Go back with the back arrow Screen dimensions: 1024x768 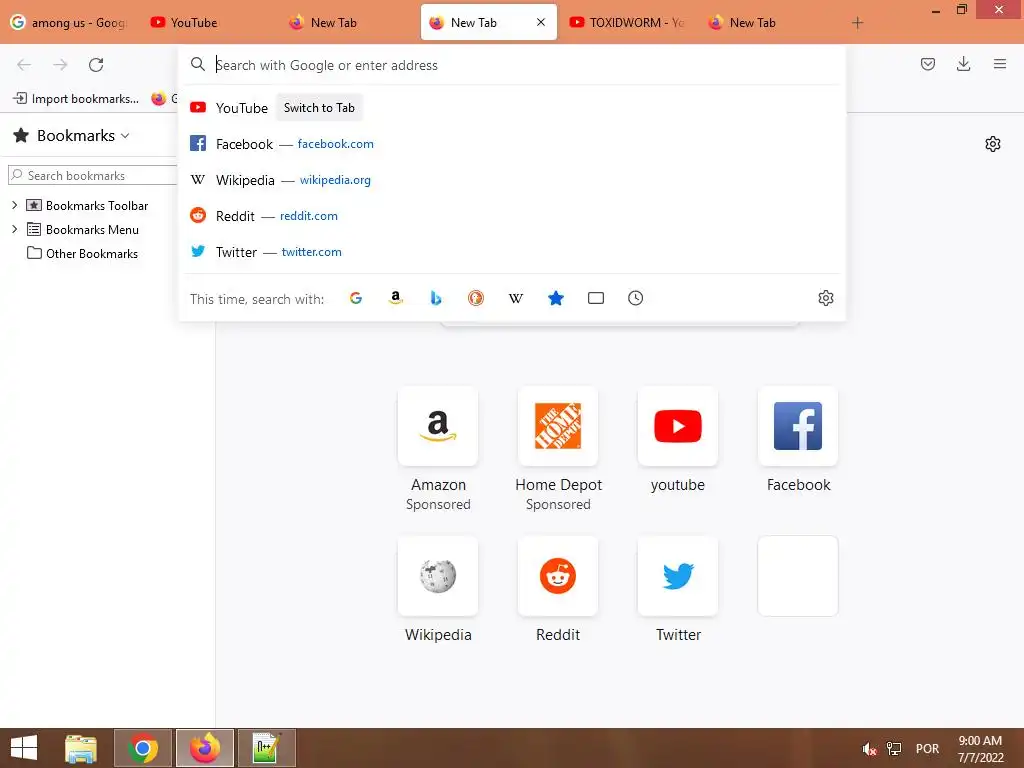(24, 65)
